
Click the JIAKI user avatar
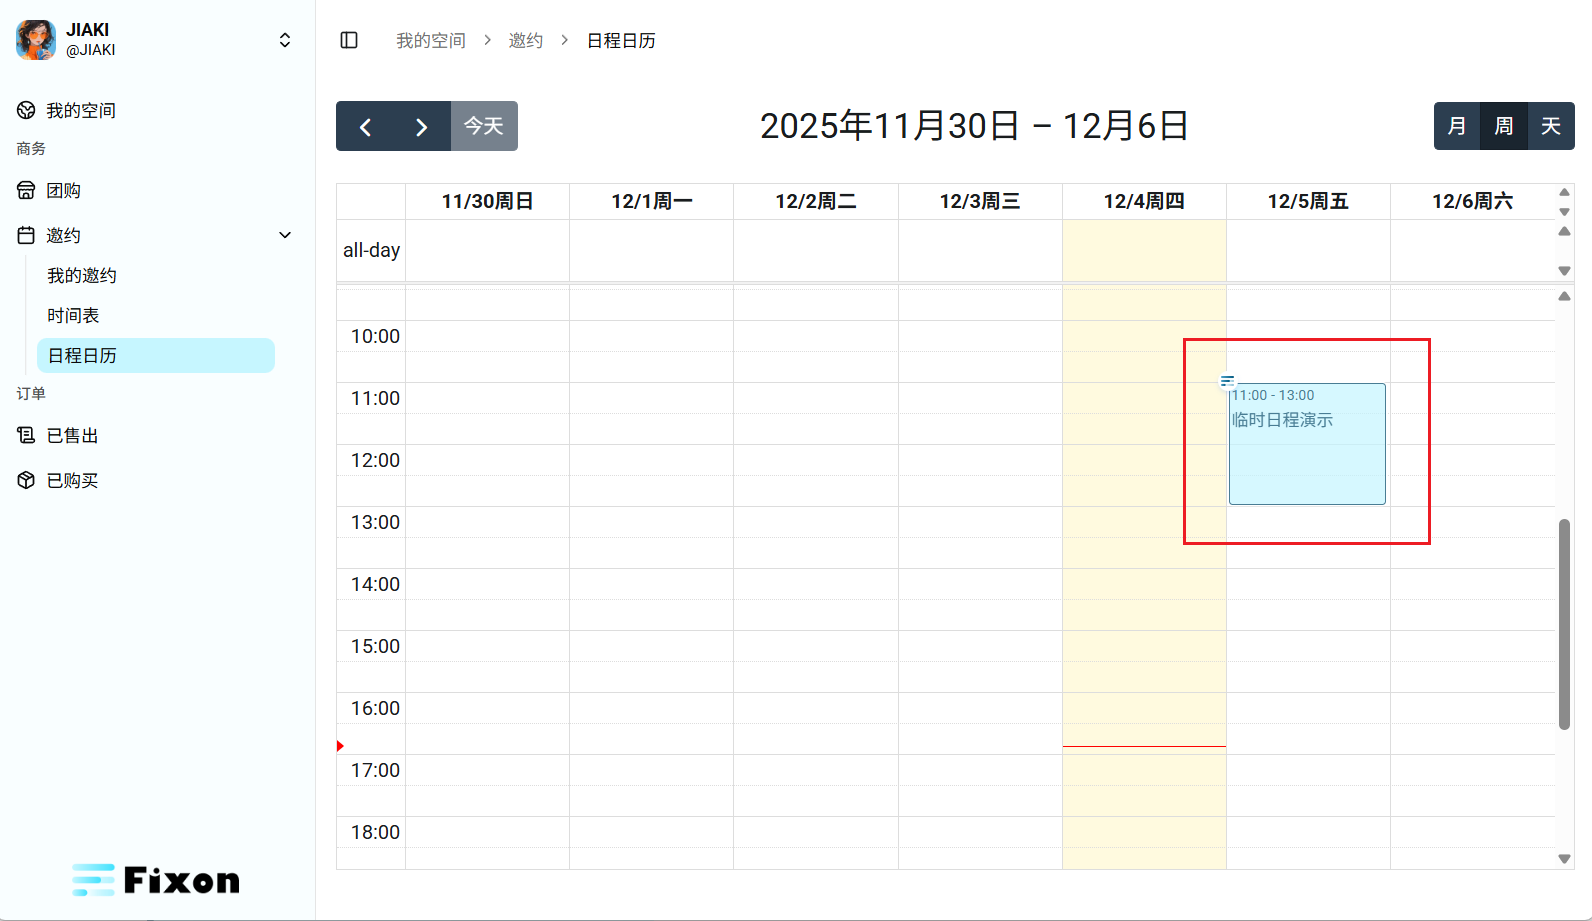pyautogui.click(x=36, y=40)
